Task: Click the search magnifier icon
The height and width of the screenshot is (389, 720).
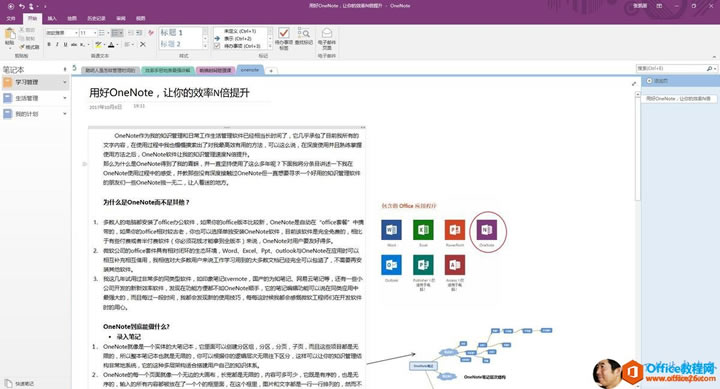Action: 709,68
